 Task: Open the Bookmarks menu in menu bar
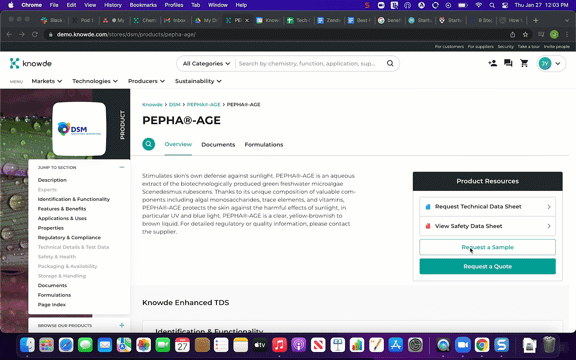pos(143,5)
